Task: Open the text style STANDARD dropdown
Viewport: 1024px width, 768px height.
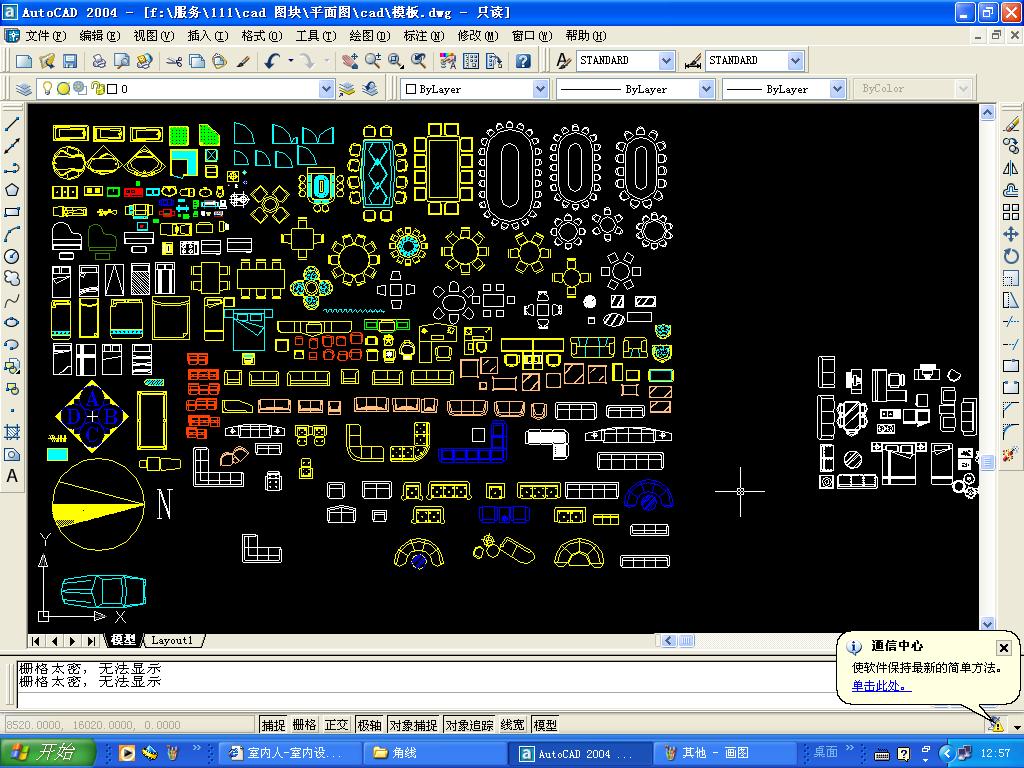Action: pos(666,61)
